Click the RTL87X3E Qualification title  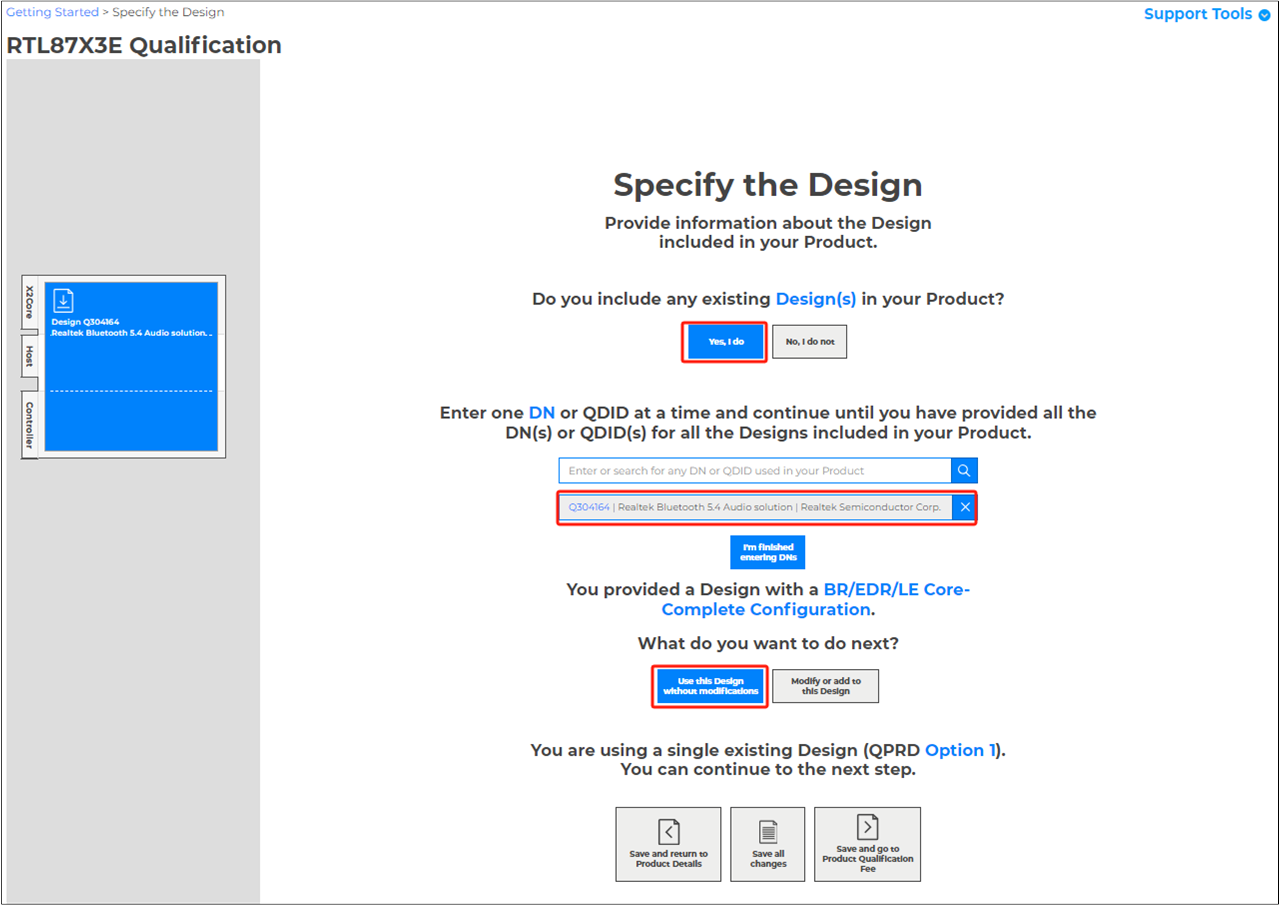pos(144,45)
